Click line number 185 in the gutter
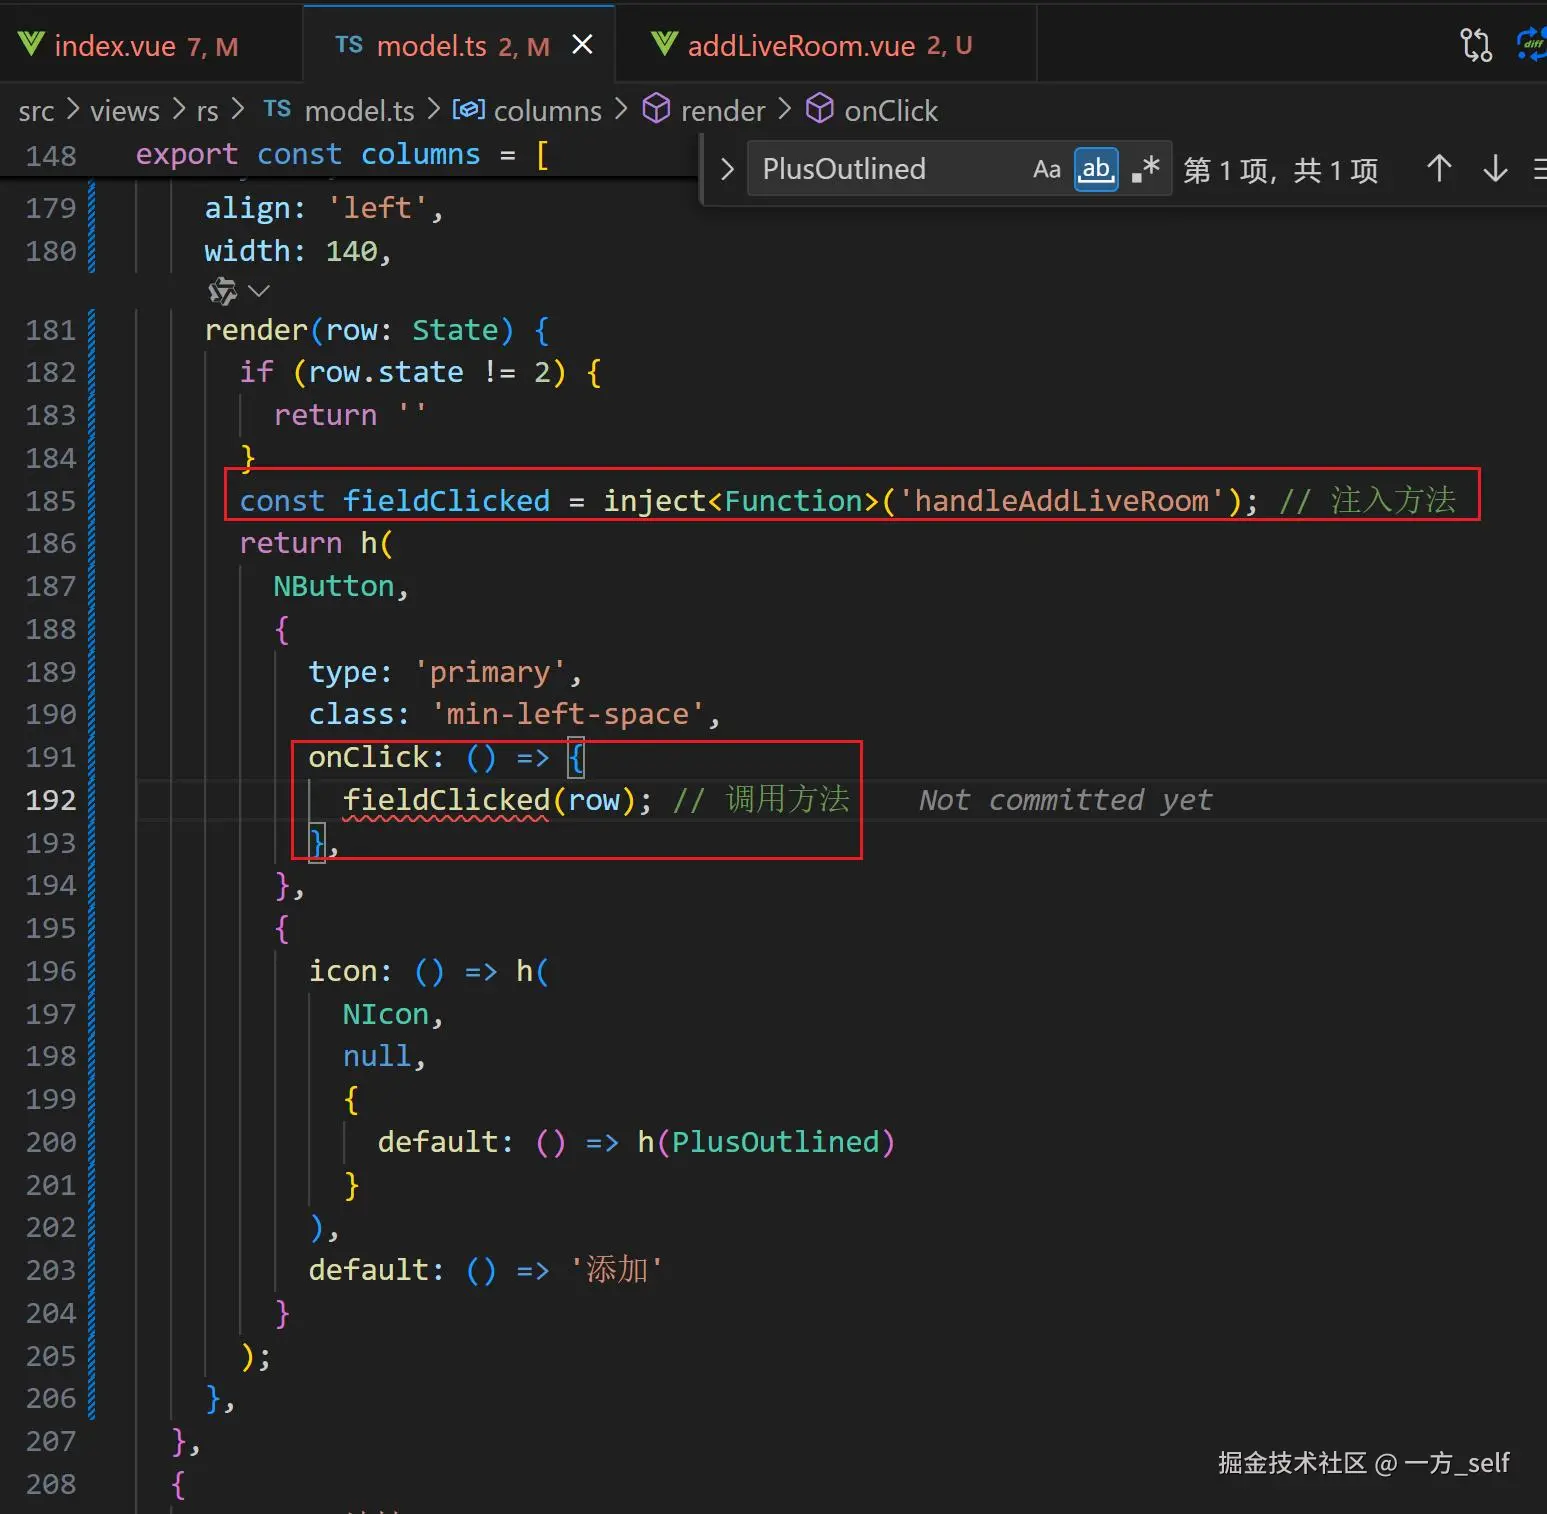The image size is (1547, 1514). point(51,501)
